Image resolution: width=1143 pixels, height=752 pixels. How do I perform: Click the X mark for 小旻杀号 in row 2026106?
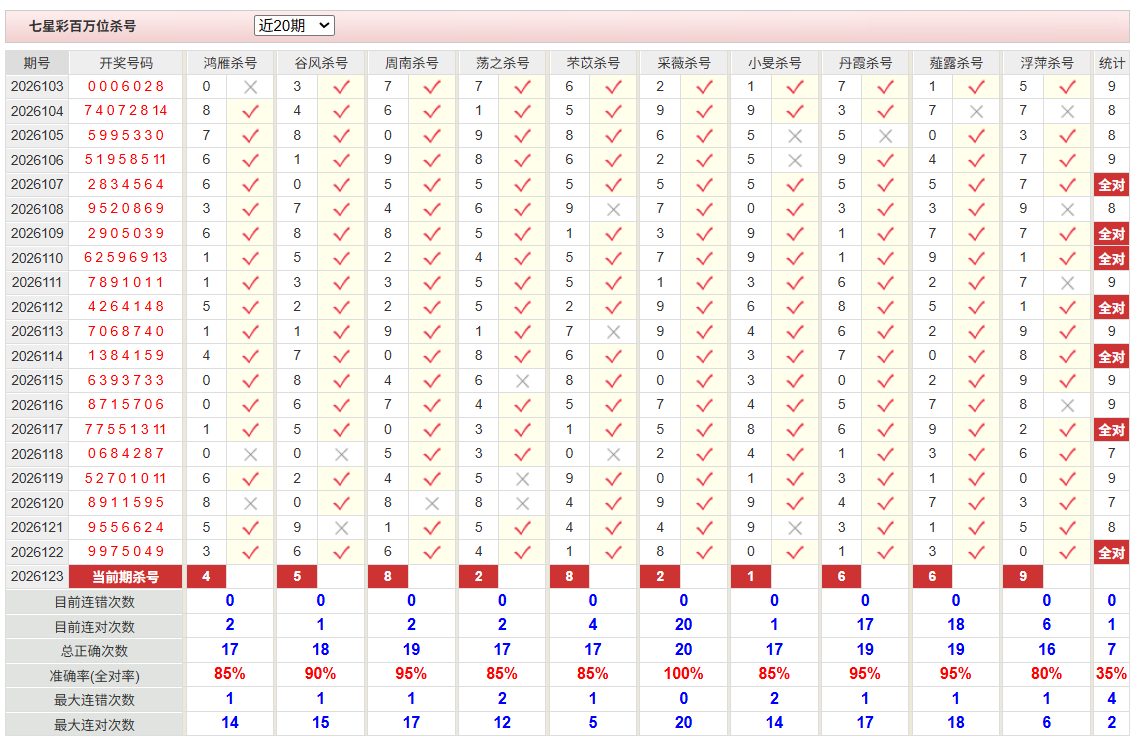pos(795,160)
